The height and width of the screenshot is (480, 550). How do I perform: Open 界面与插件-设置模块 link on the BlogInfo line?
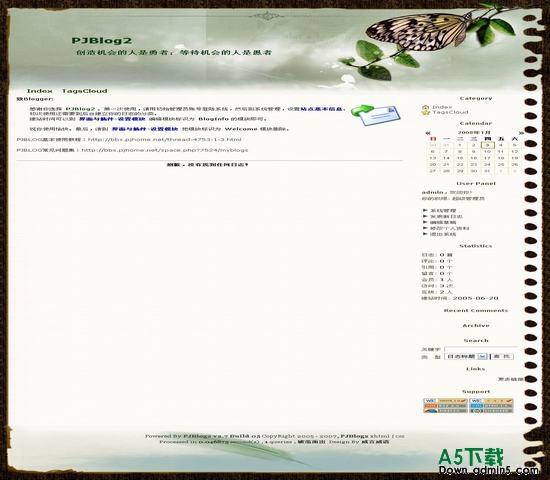(x=112, y=119)
